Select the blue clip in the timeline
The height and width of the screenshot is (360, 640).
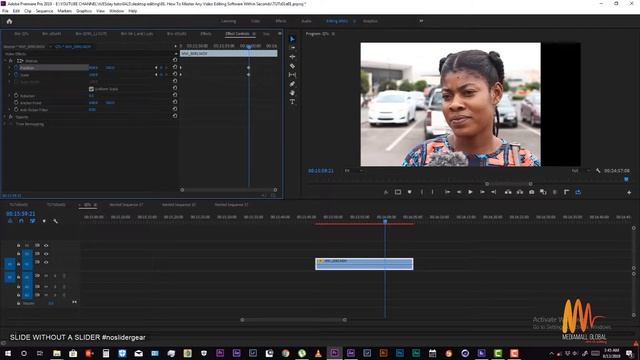[x=364, y=264]
